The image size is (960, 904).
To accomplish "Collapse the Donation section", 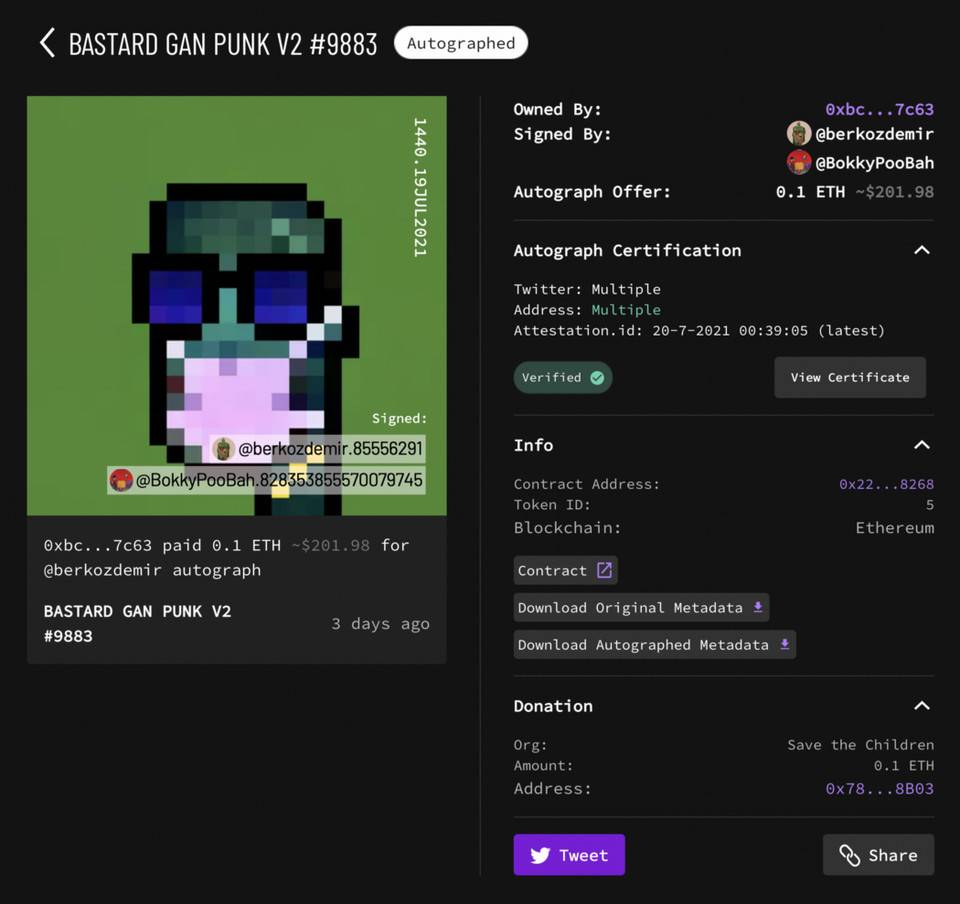I will 921,706.
